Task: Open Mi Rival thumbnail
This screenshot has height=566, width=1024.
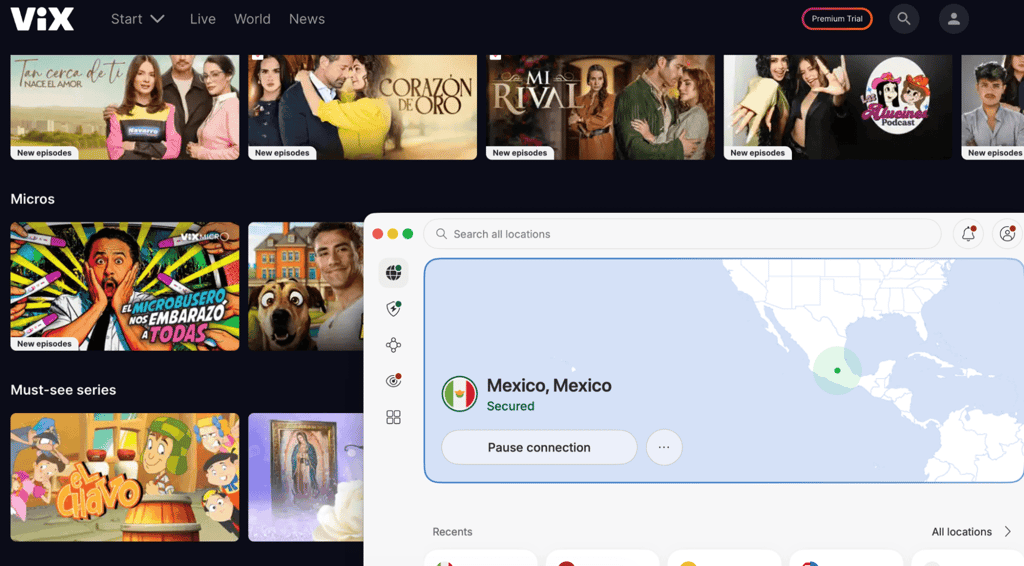Action: coord(600,107)
